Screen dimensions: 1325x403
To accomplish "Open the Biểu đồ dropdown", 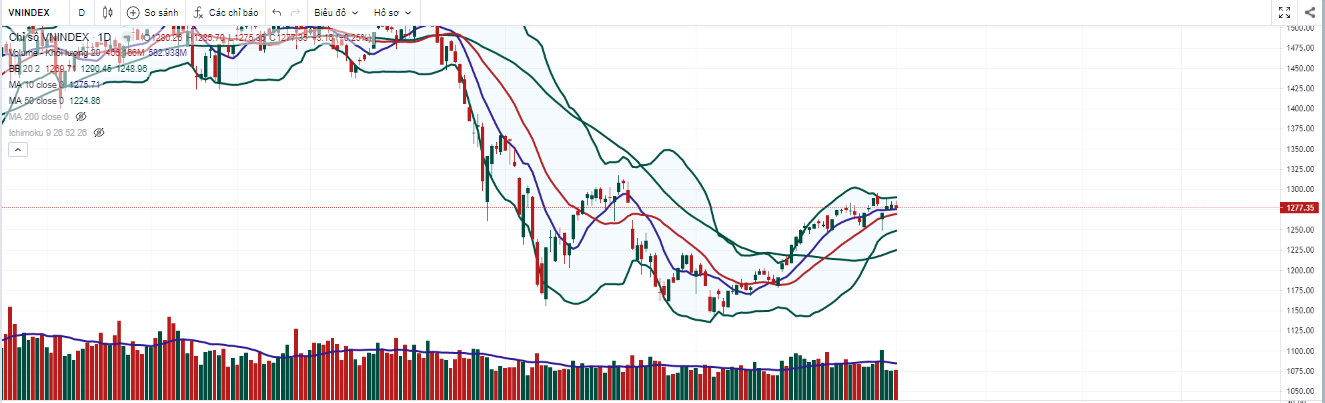I will (x=335, y=13).
